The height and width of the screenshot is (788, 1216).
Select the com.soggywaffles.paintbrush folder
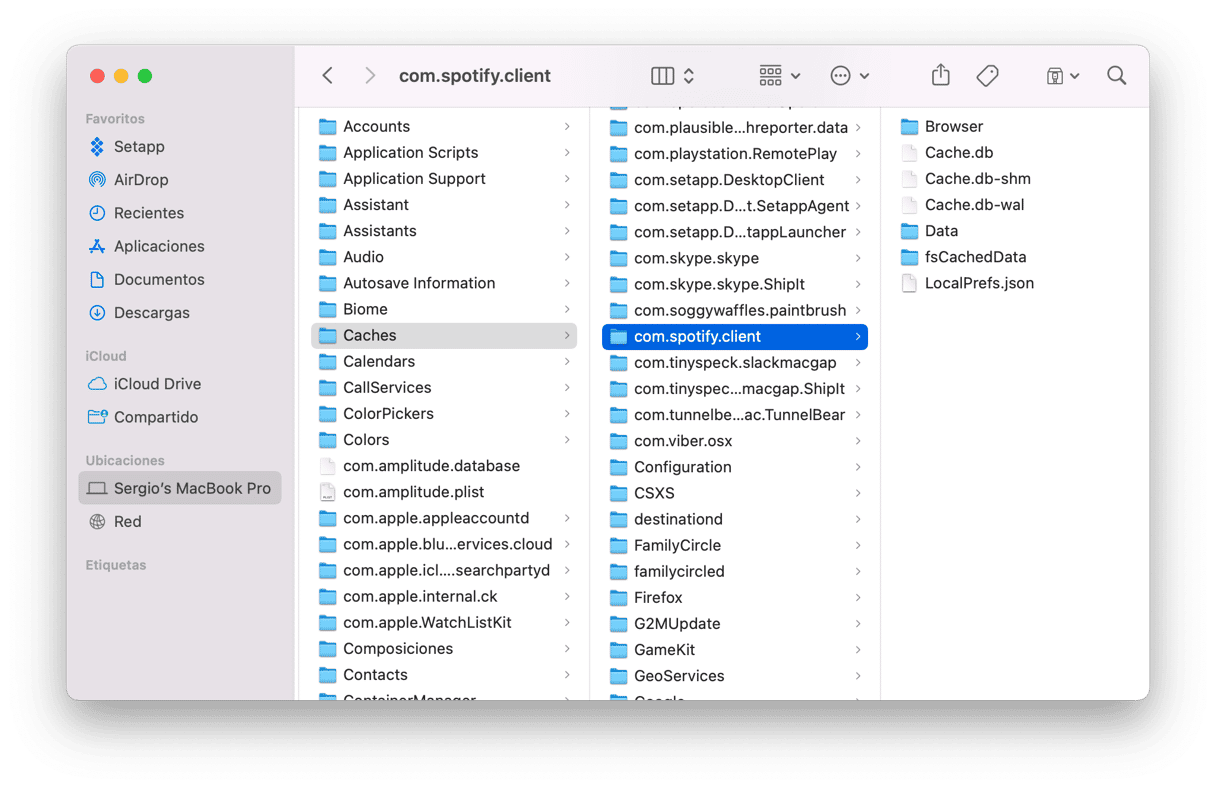pyautogui.click(x=735, y=310)
